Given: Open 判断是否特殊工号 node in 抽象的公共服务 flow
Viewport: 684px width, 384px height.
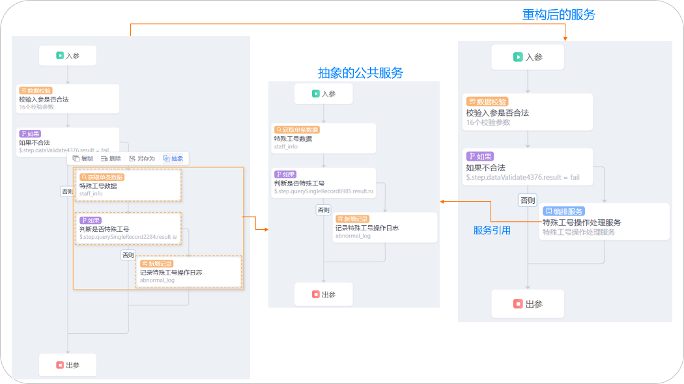Looking at the screenshot, I should point(324,183).
